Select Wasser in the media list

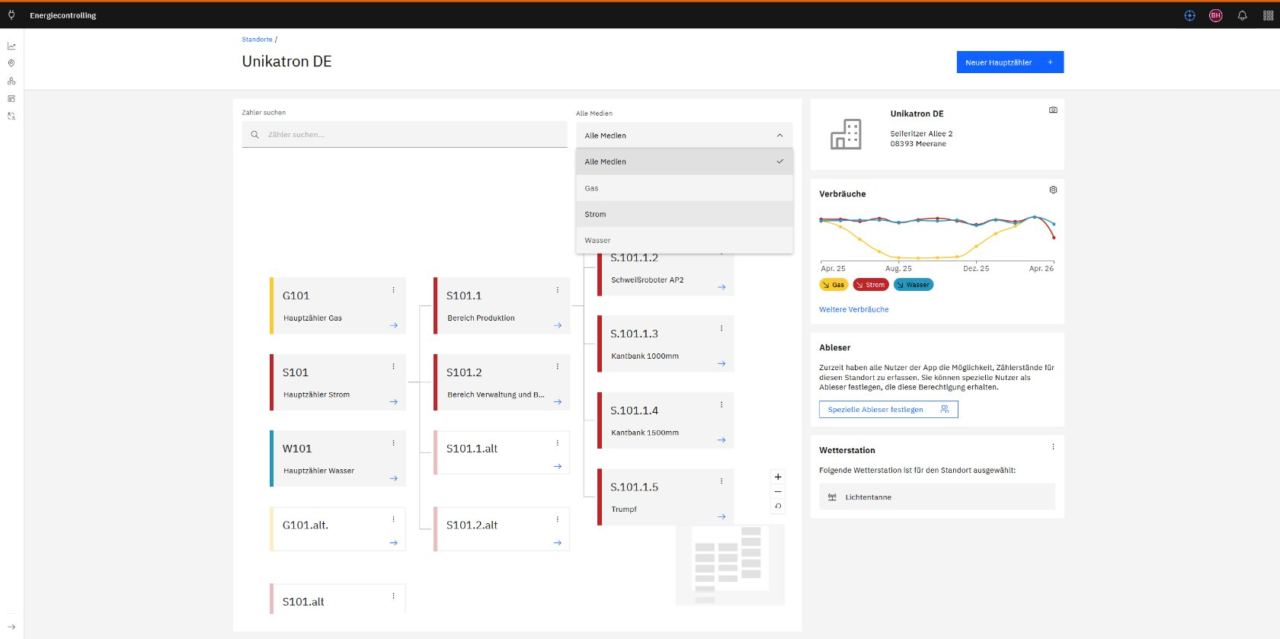[684, 240]
